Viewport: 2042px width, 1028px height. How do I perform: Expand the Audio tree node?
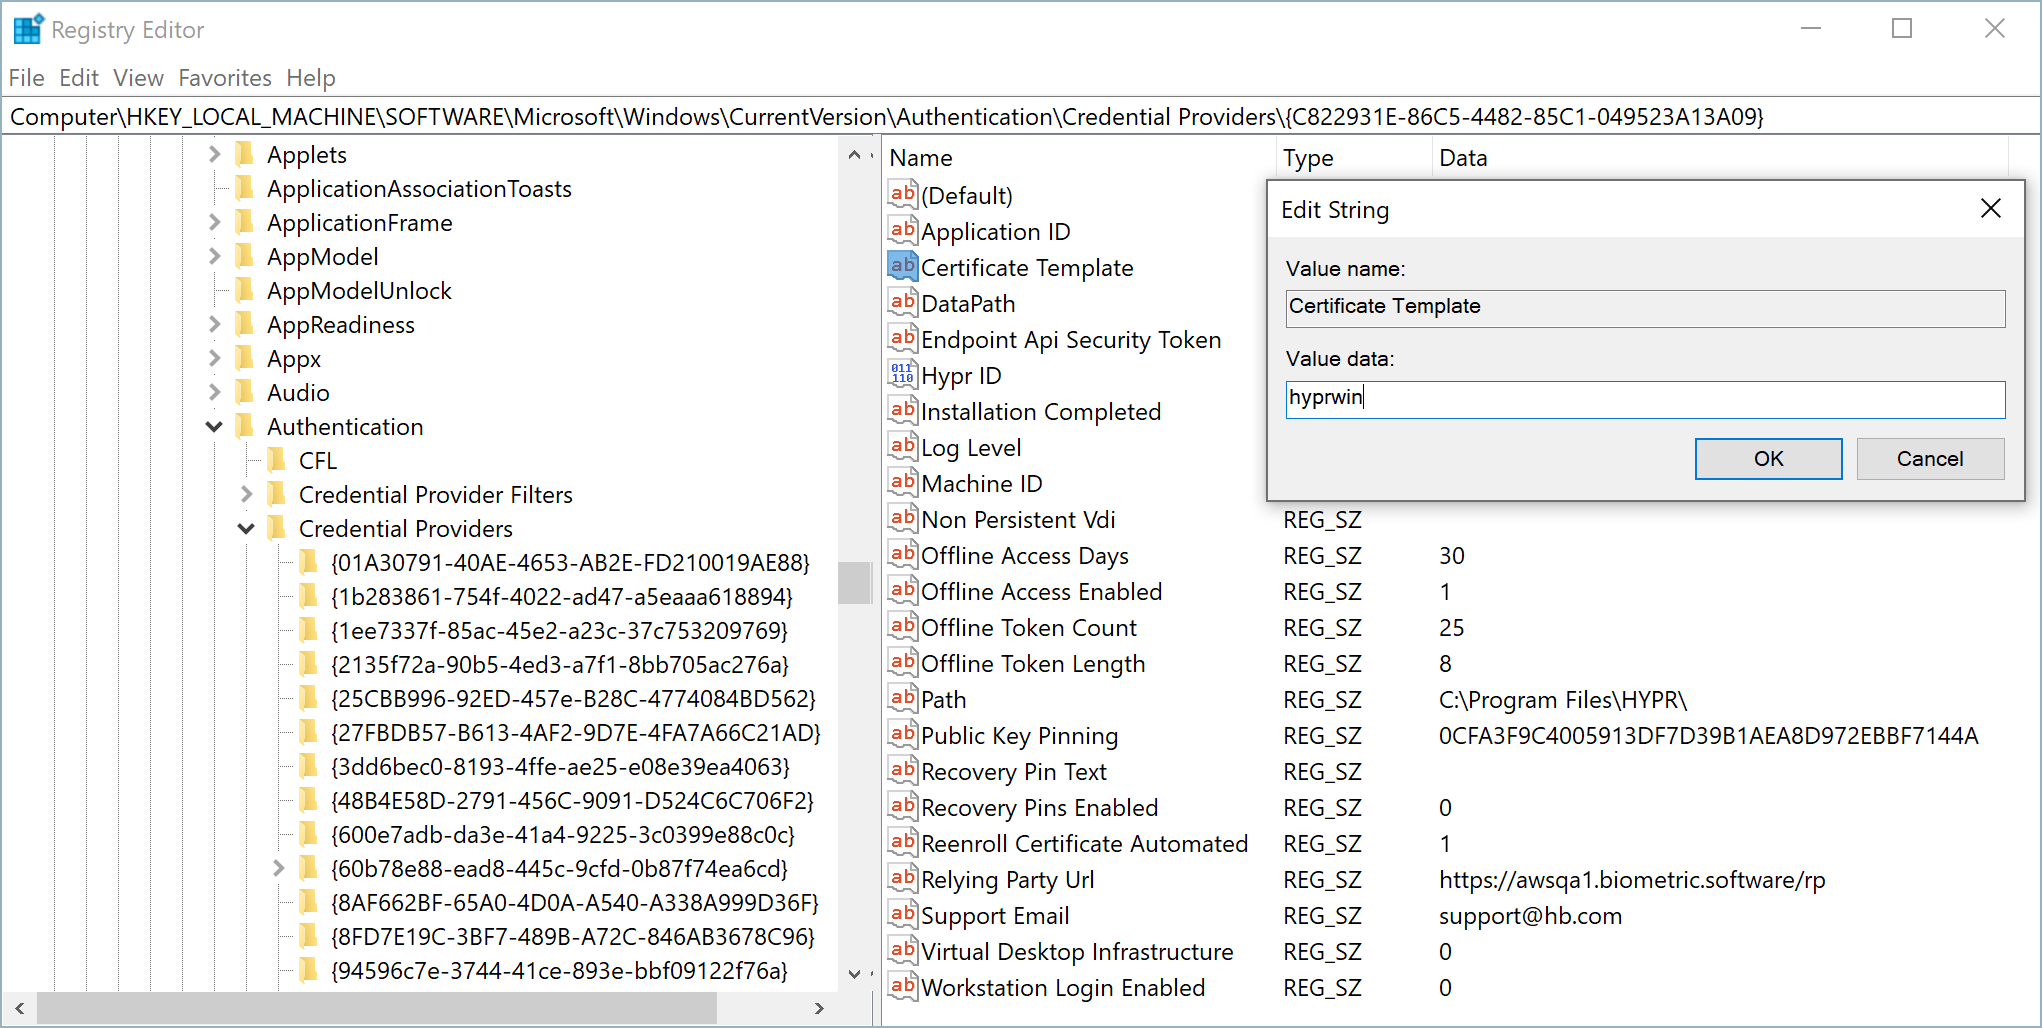pos(214,392)
